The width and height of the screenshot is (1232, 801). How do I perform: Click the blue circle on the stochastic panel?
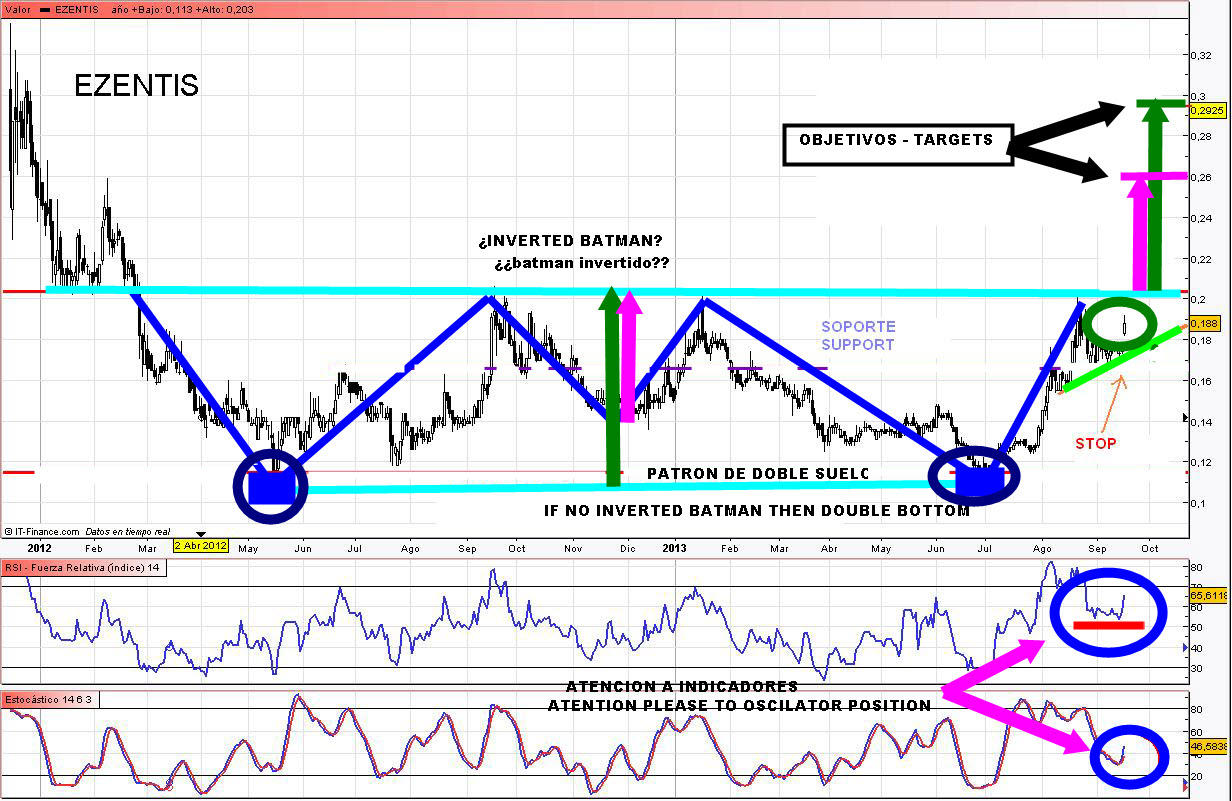coord(1128,757)
